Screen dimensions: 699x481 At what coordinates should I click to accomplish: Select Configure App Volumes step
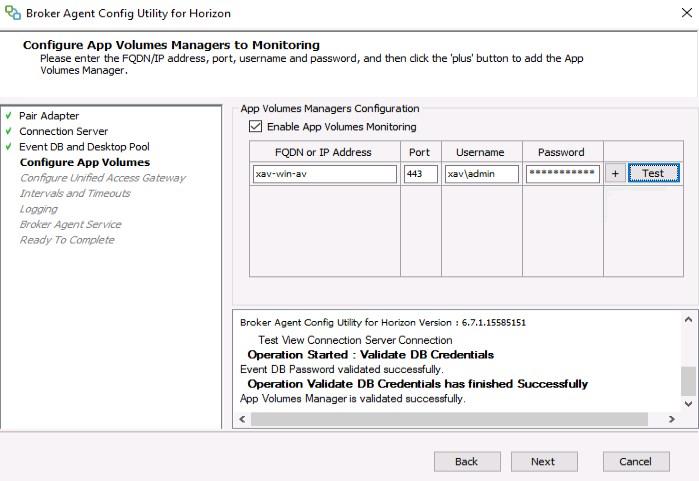[85, 162]
